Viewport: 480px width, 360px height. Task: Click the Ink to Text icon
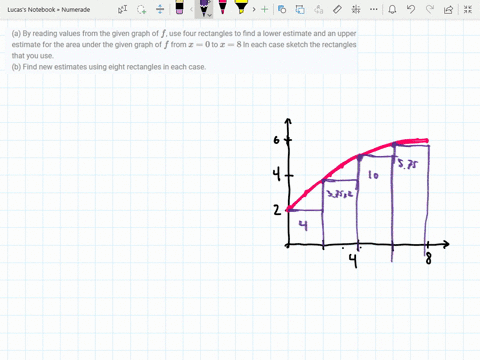click(x=319, y=9)
